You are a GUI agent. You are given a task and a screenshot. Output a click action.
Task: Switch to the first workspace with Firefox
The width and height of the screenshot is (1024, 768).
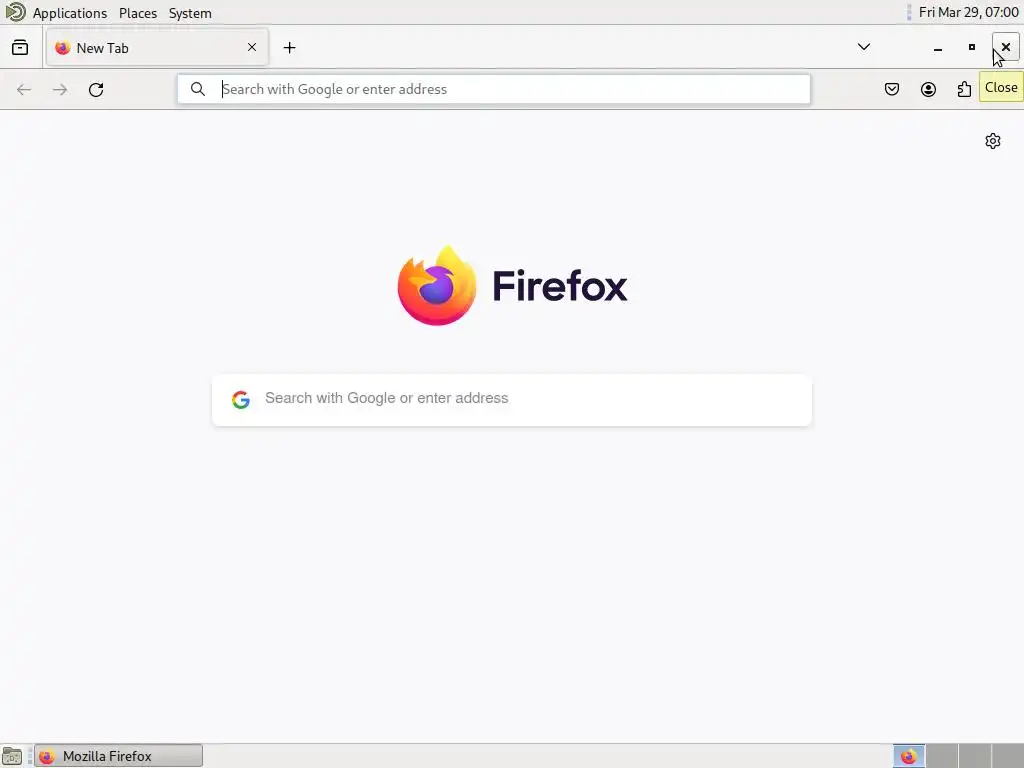point(908,756)
